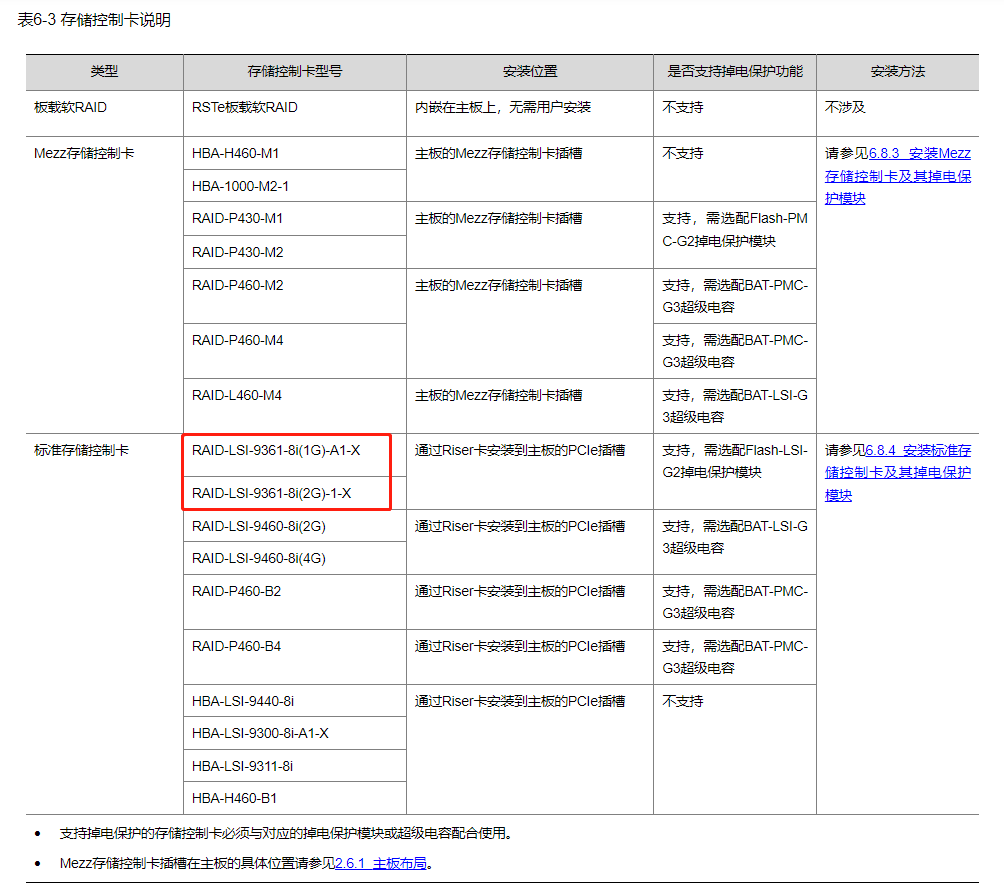
Task: Open the 6.8.4 安装标准存储控制卡 link
Action: 898,473
